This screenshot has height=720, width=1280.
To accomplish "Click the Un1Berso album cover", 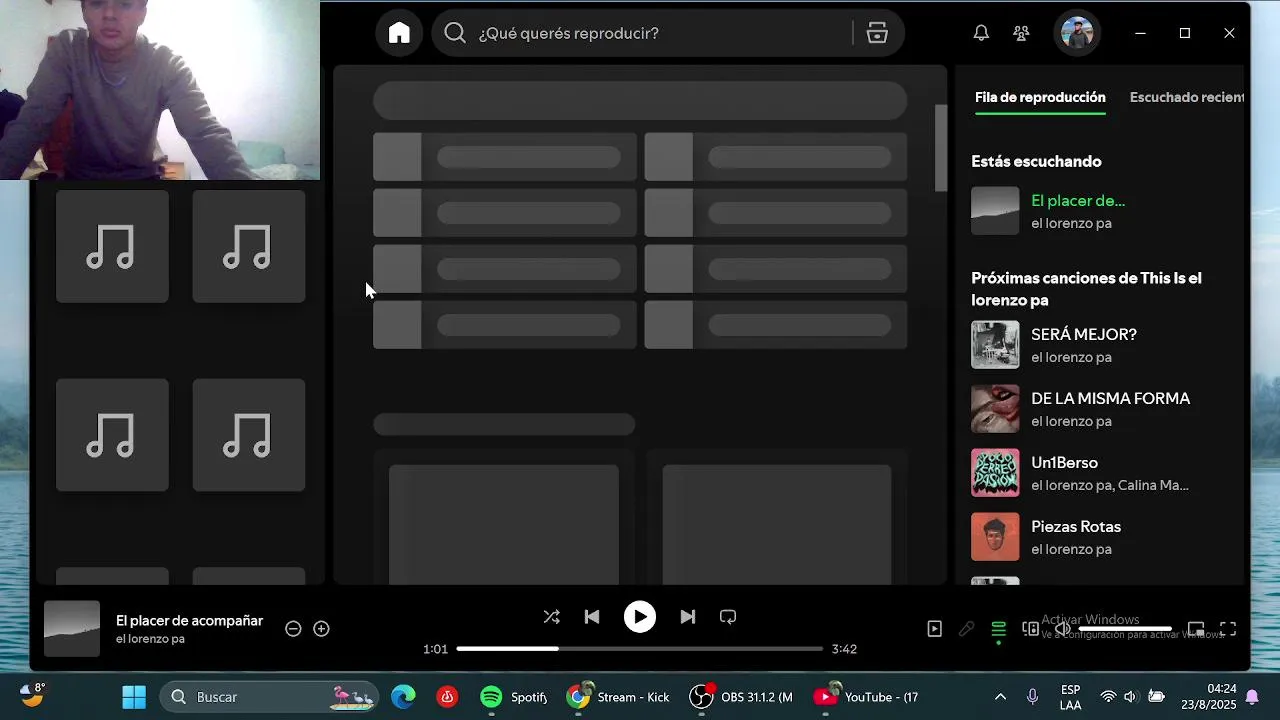I will point(995,473).
